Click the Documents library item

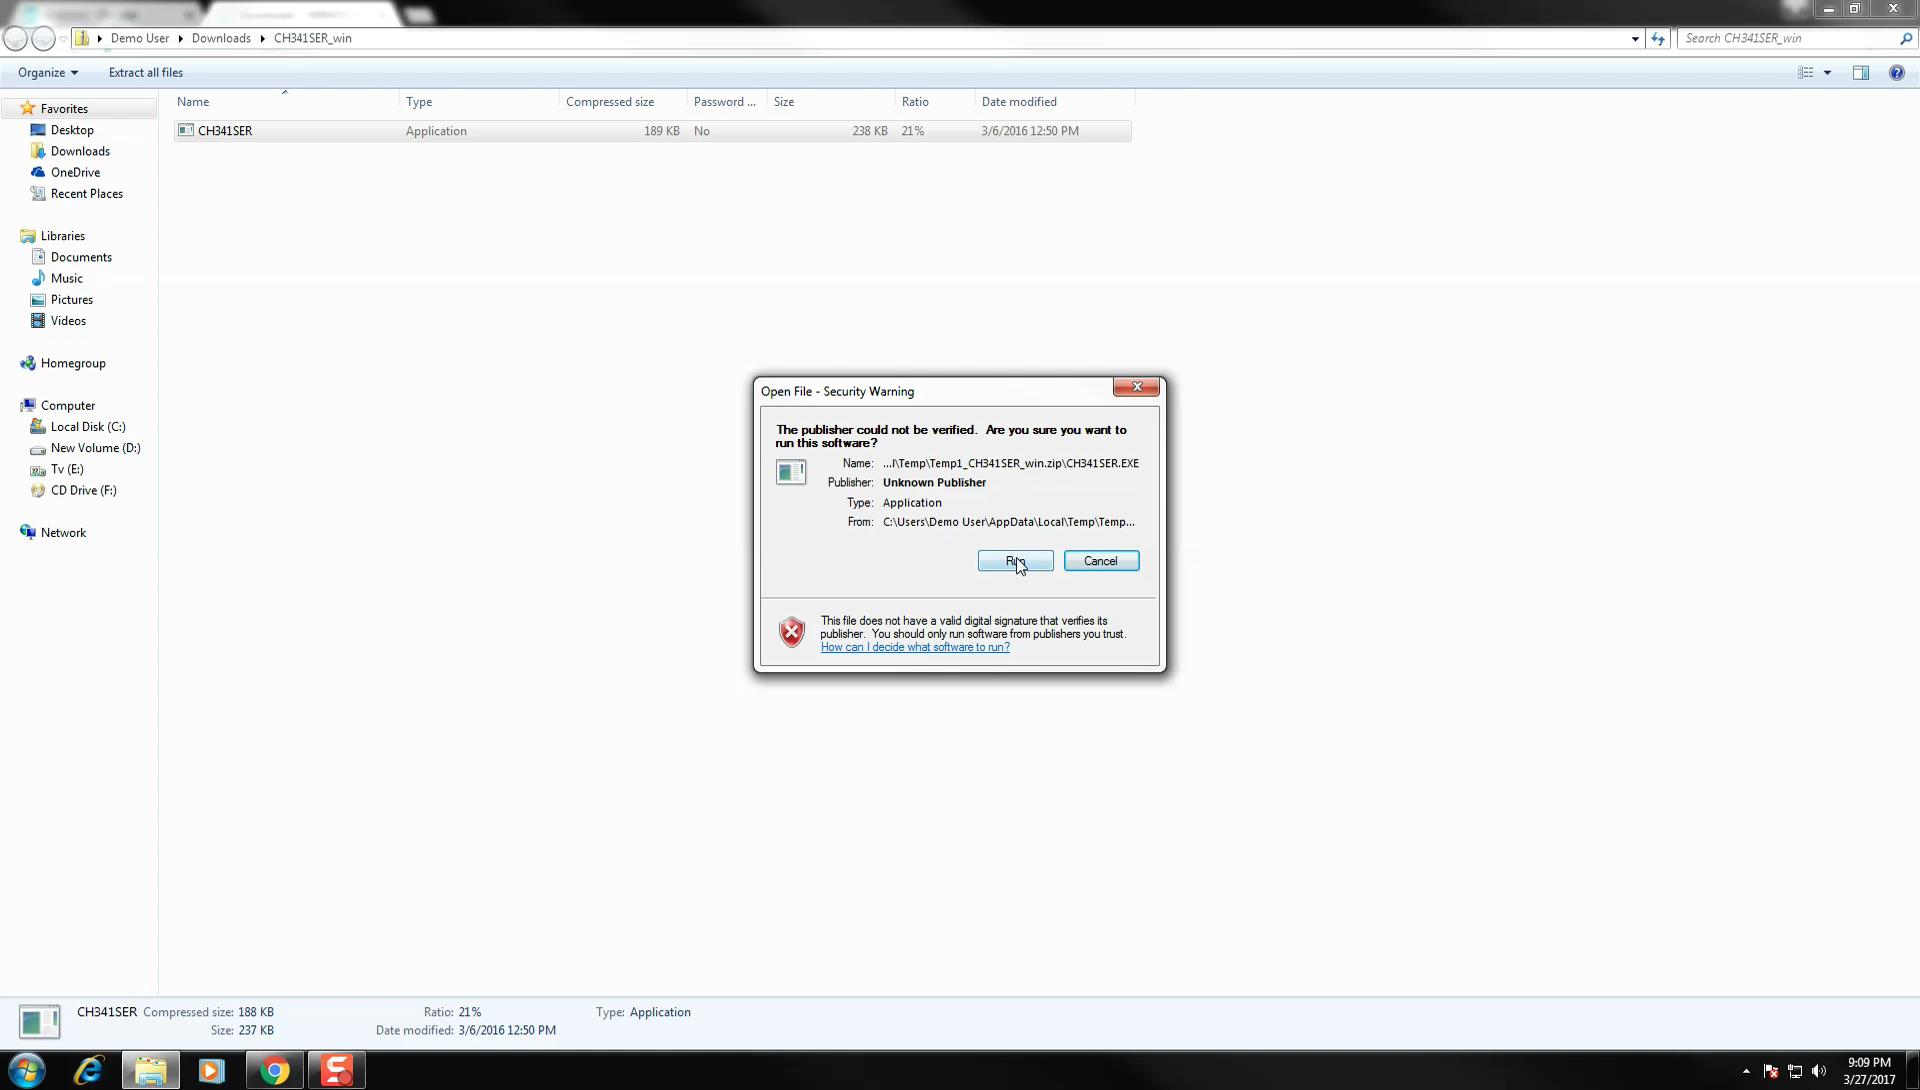tap(80, 256)
